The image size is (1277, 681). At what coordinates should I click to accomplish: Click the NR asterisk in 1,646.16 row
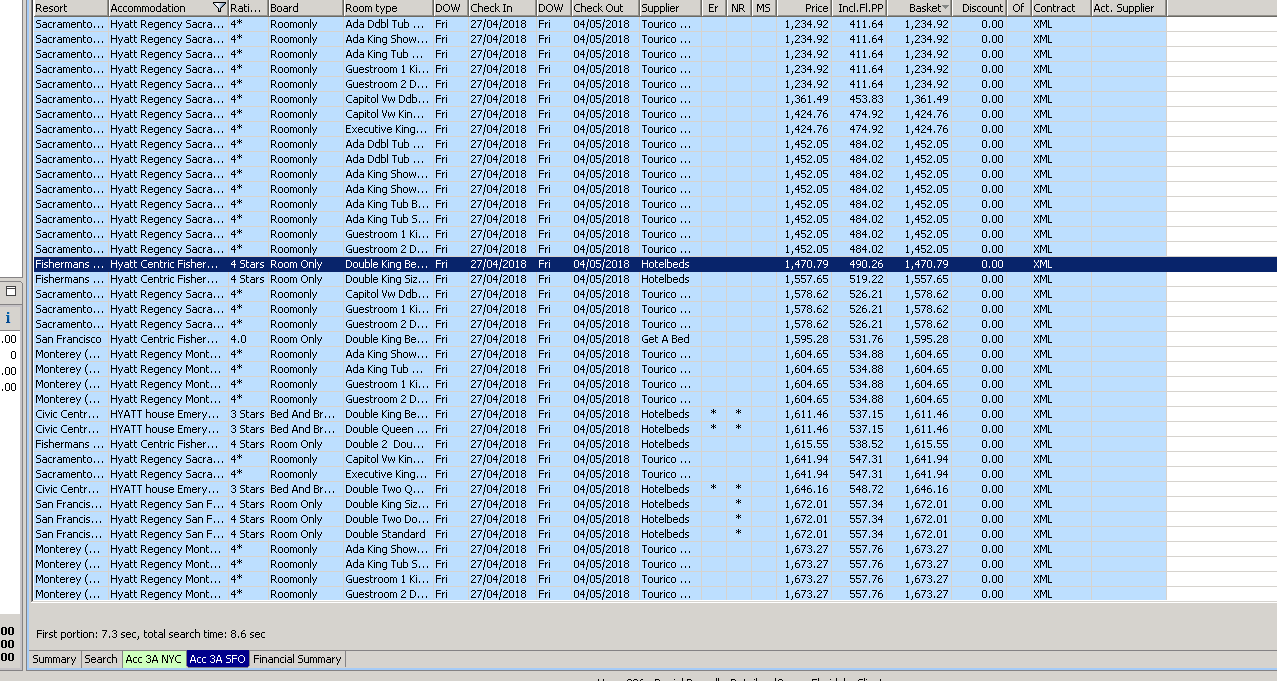738,489
